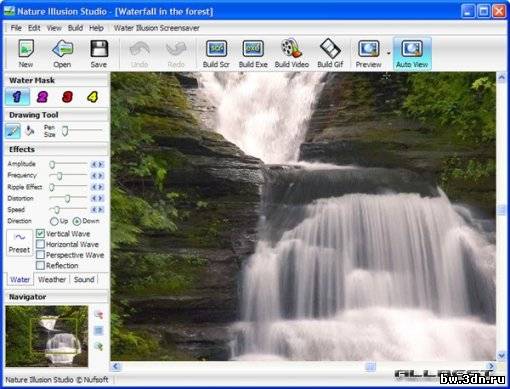Choose water mask number 3

[67, 97]
